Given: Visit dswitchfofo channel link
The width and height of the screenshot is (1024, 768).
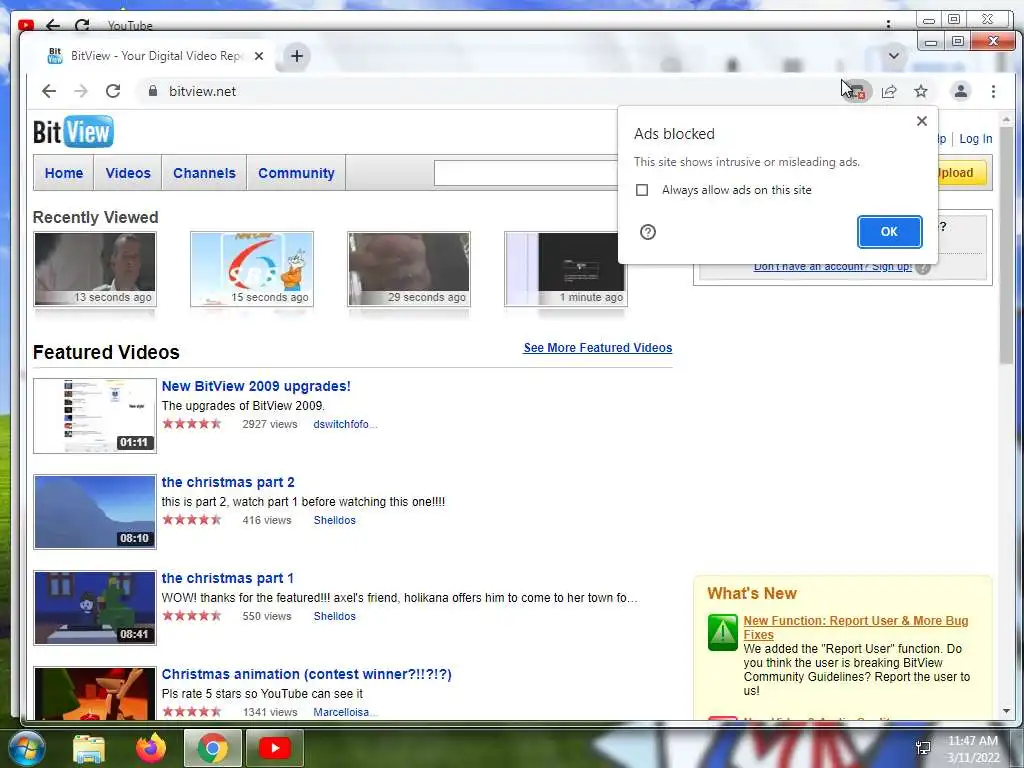Looking at the screenshot, I should click(345, 424).
